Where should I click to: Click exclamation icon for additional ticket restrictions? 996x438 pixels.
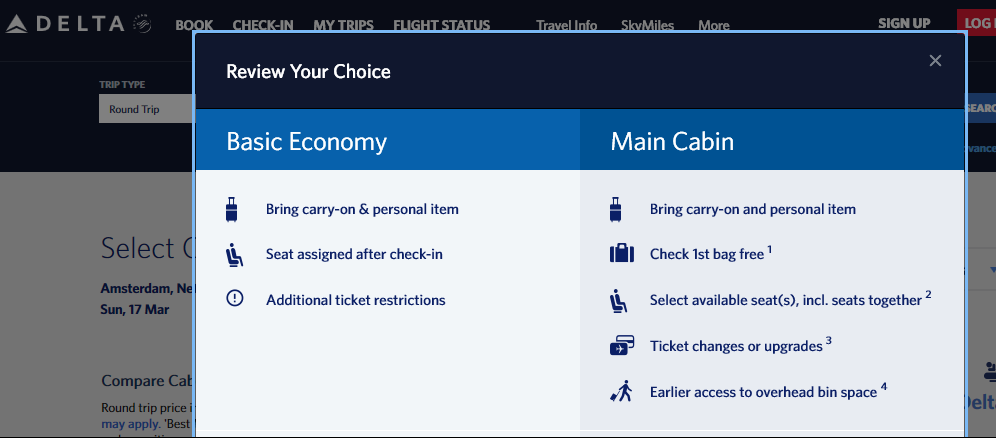(235, 299)
